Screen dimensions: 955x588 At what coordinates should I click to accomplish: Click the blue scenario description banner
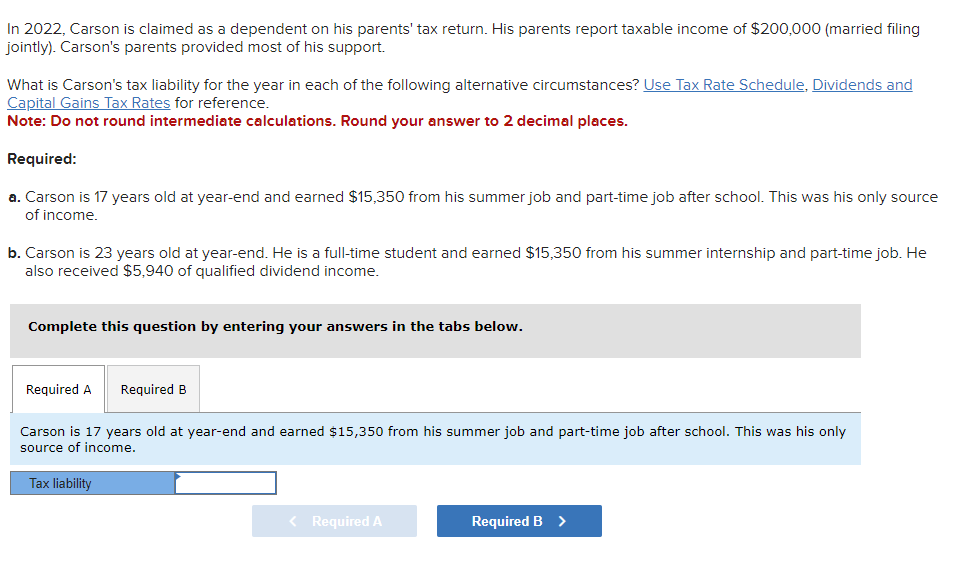[x=435, y=439]
